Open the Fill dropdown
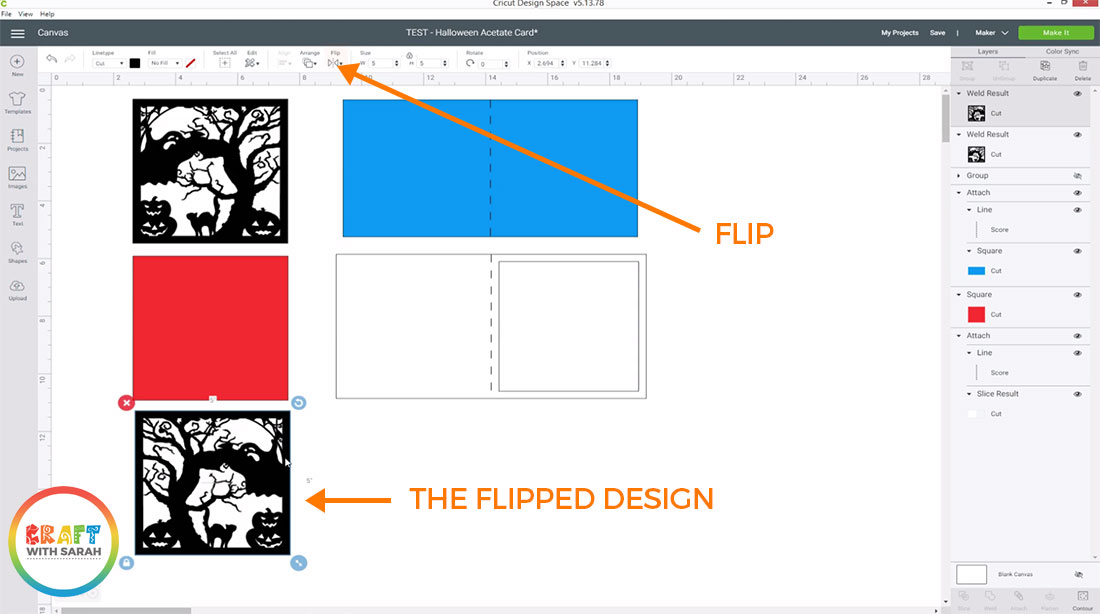 point(165,63)
